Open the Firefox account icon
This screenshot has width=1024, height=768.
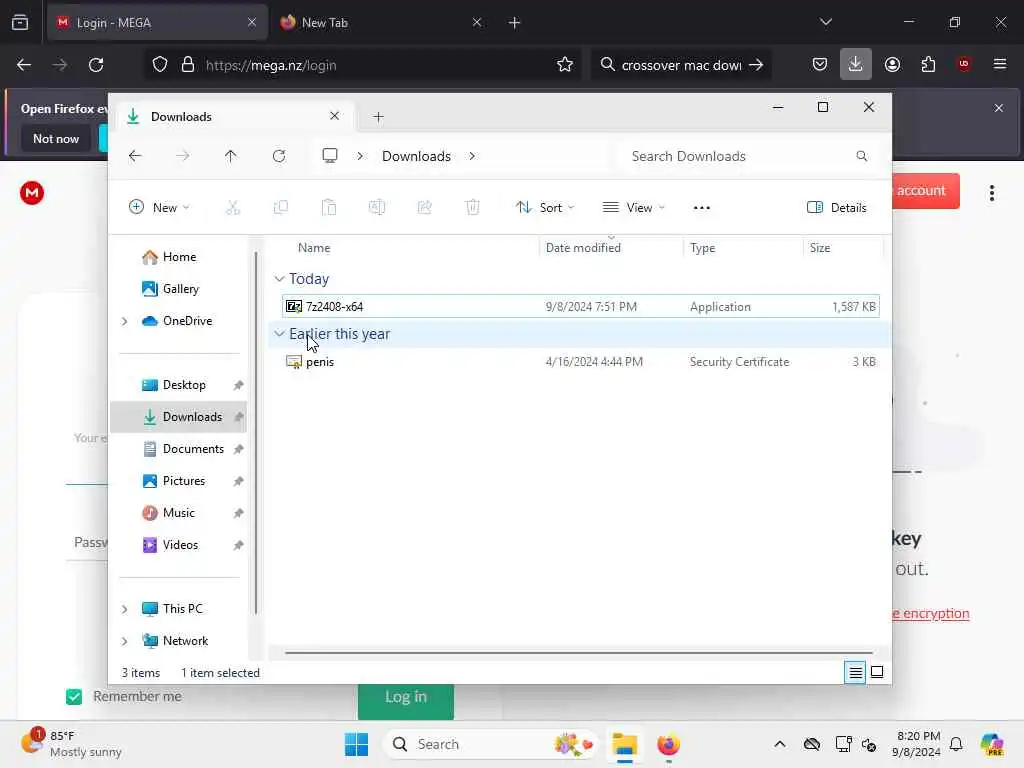point(892,65)
